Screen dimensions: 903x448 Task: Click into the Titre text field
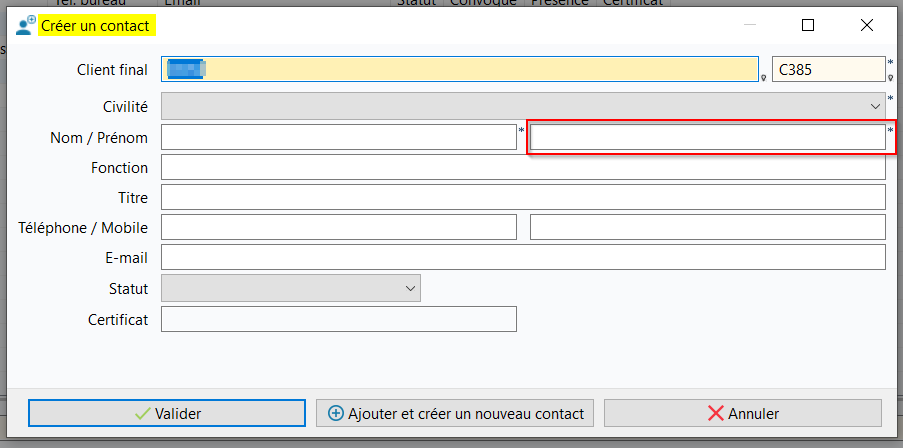pos(523,197)
